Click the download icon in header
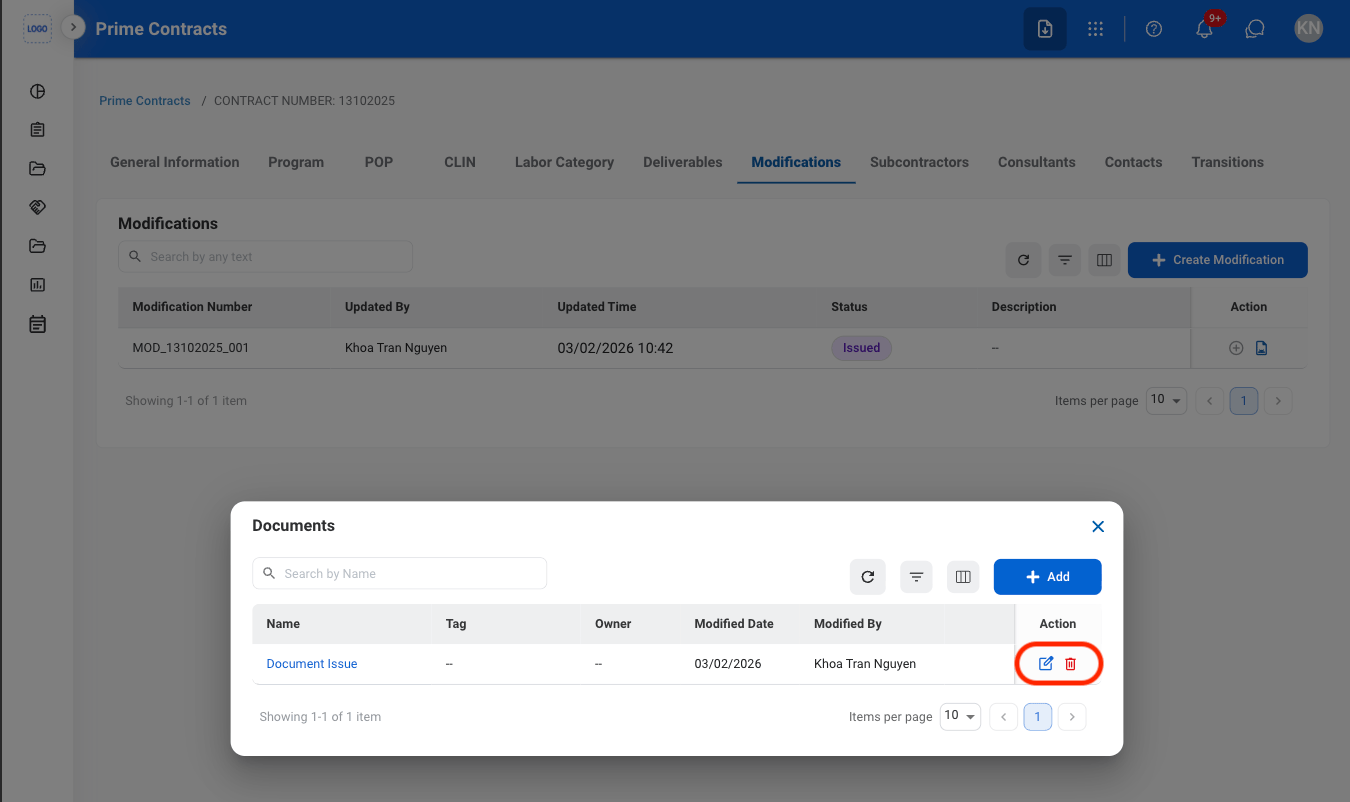 [1045, 29]
